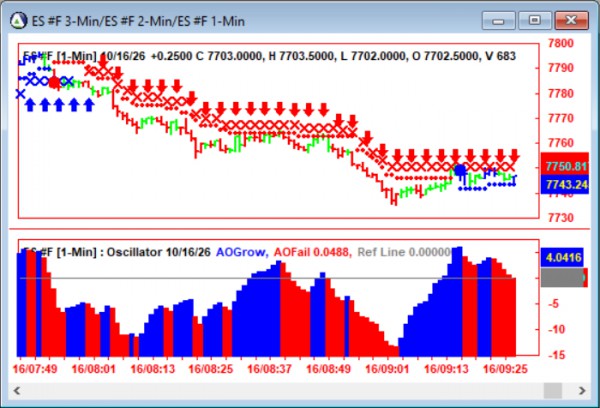
Task: Click the scrollbar right arrow
Action: pos(582,391)
